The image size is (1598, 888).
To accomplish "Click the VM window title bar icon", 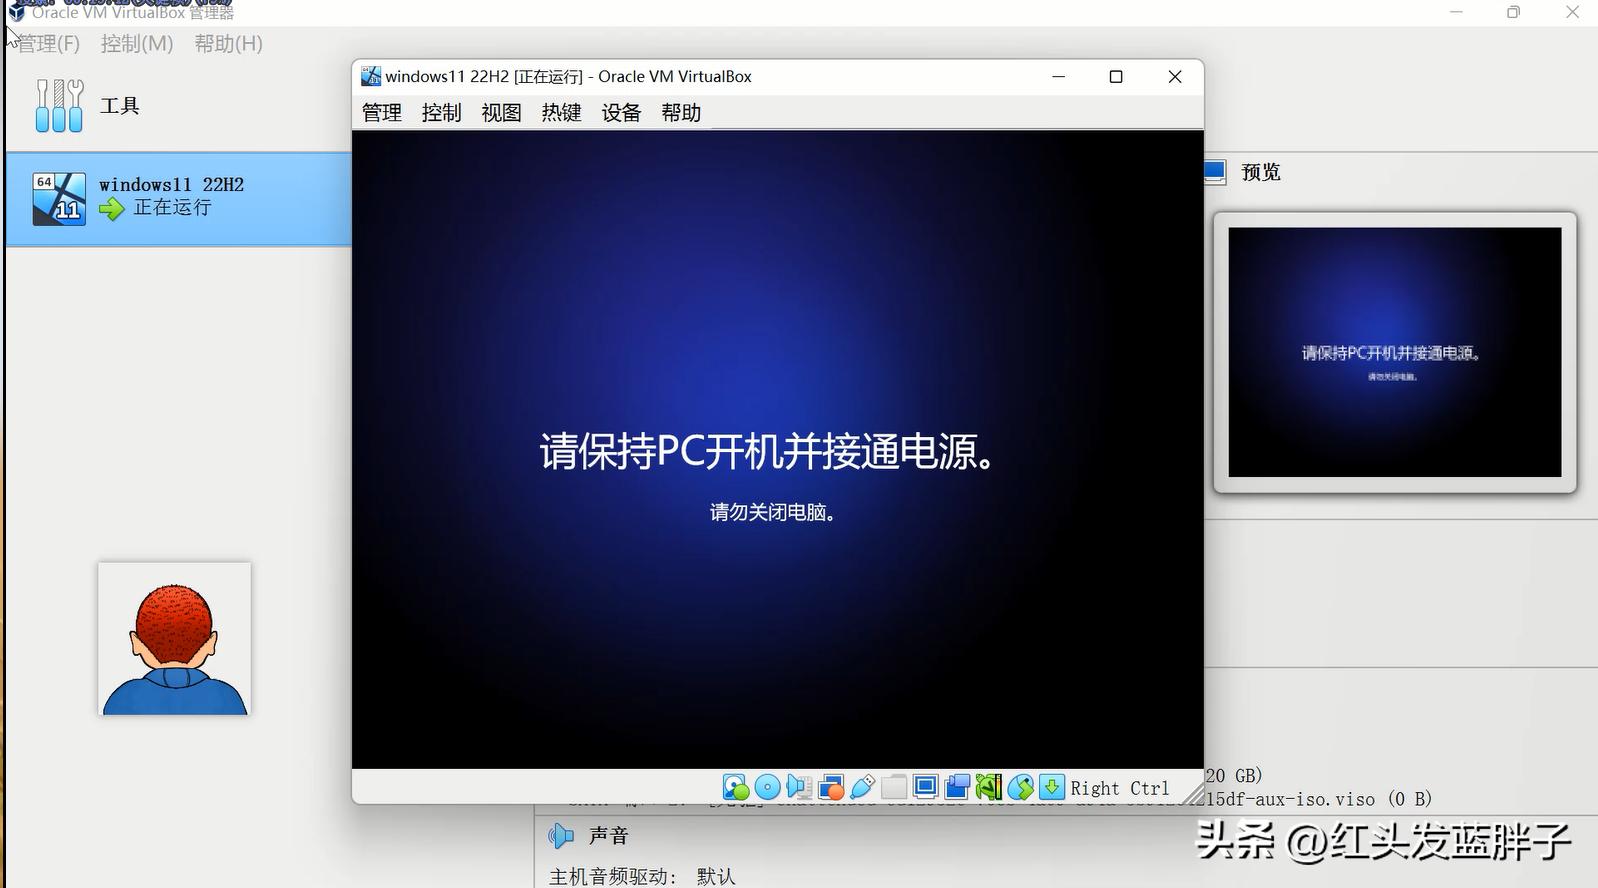I will [x=371, y=77].
